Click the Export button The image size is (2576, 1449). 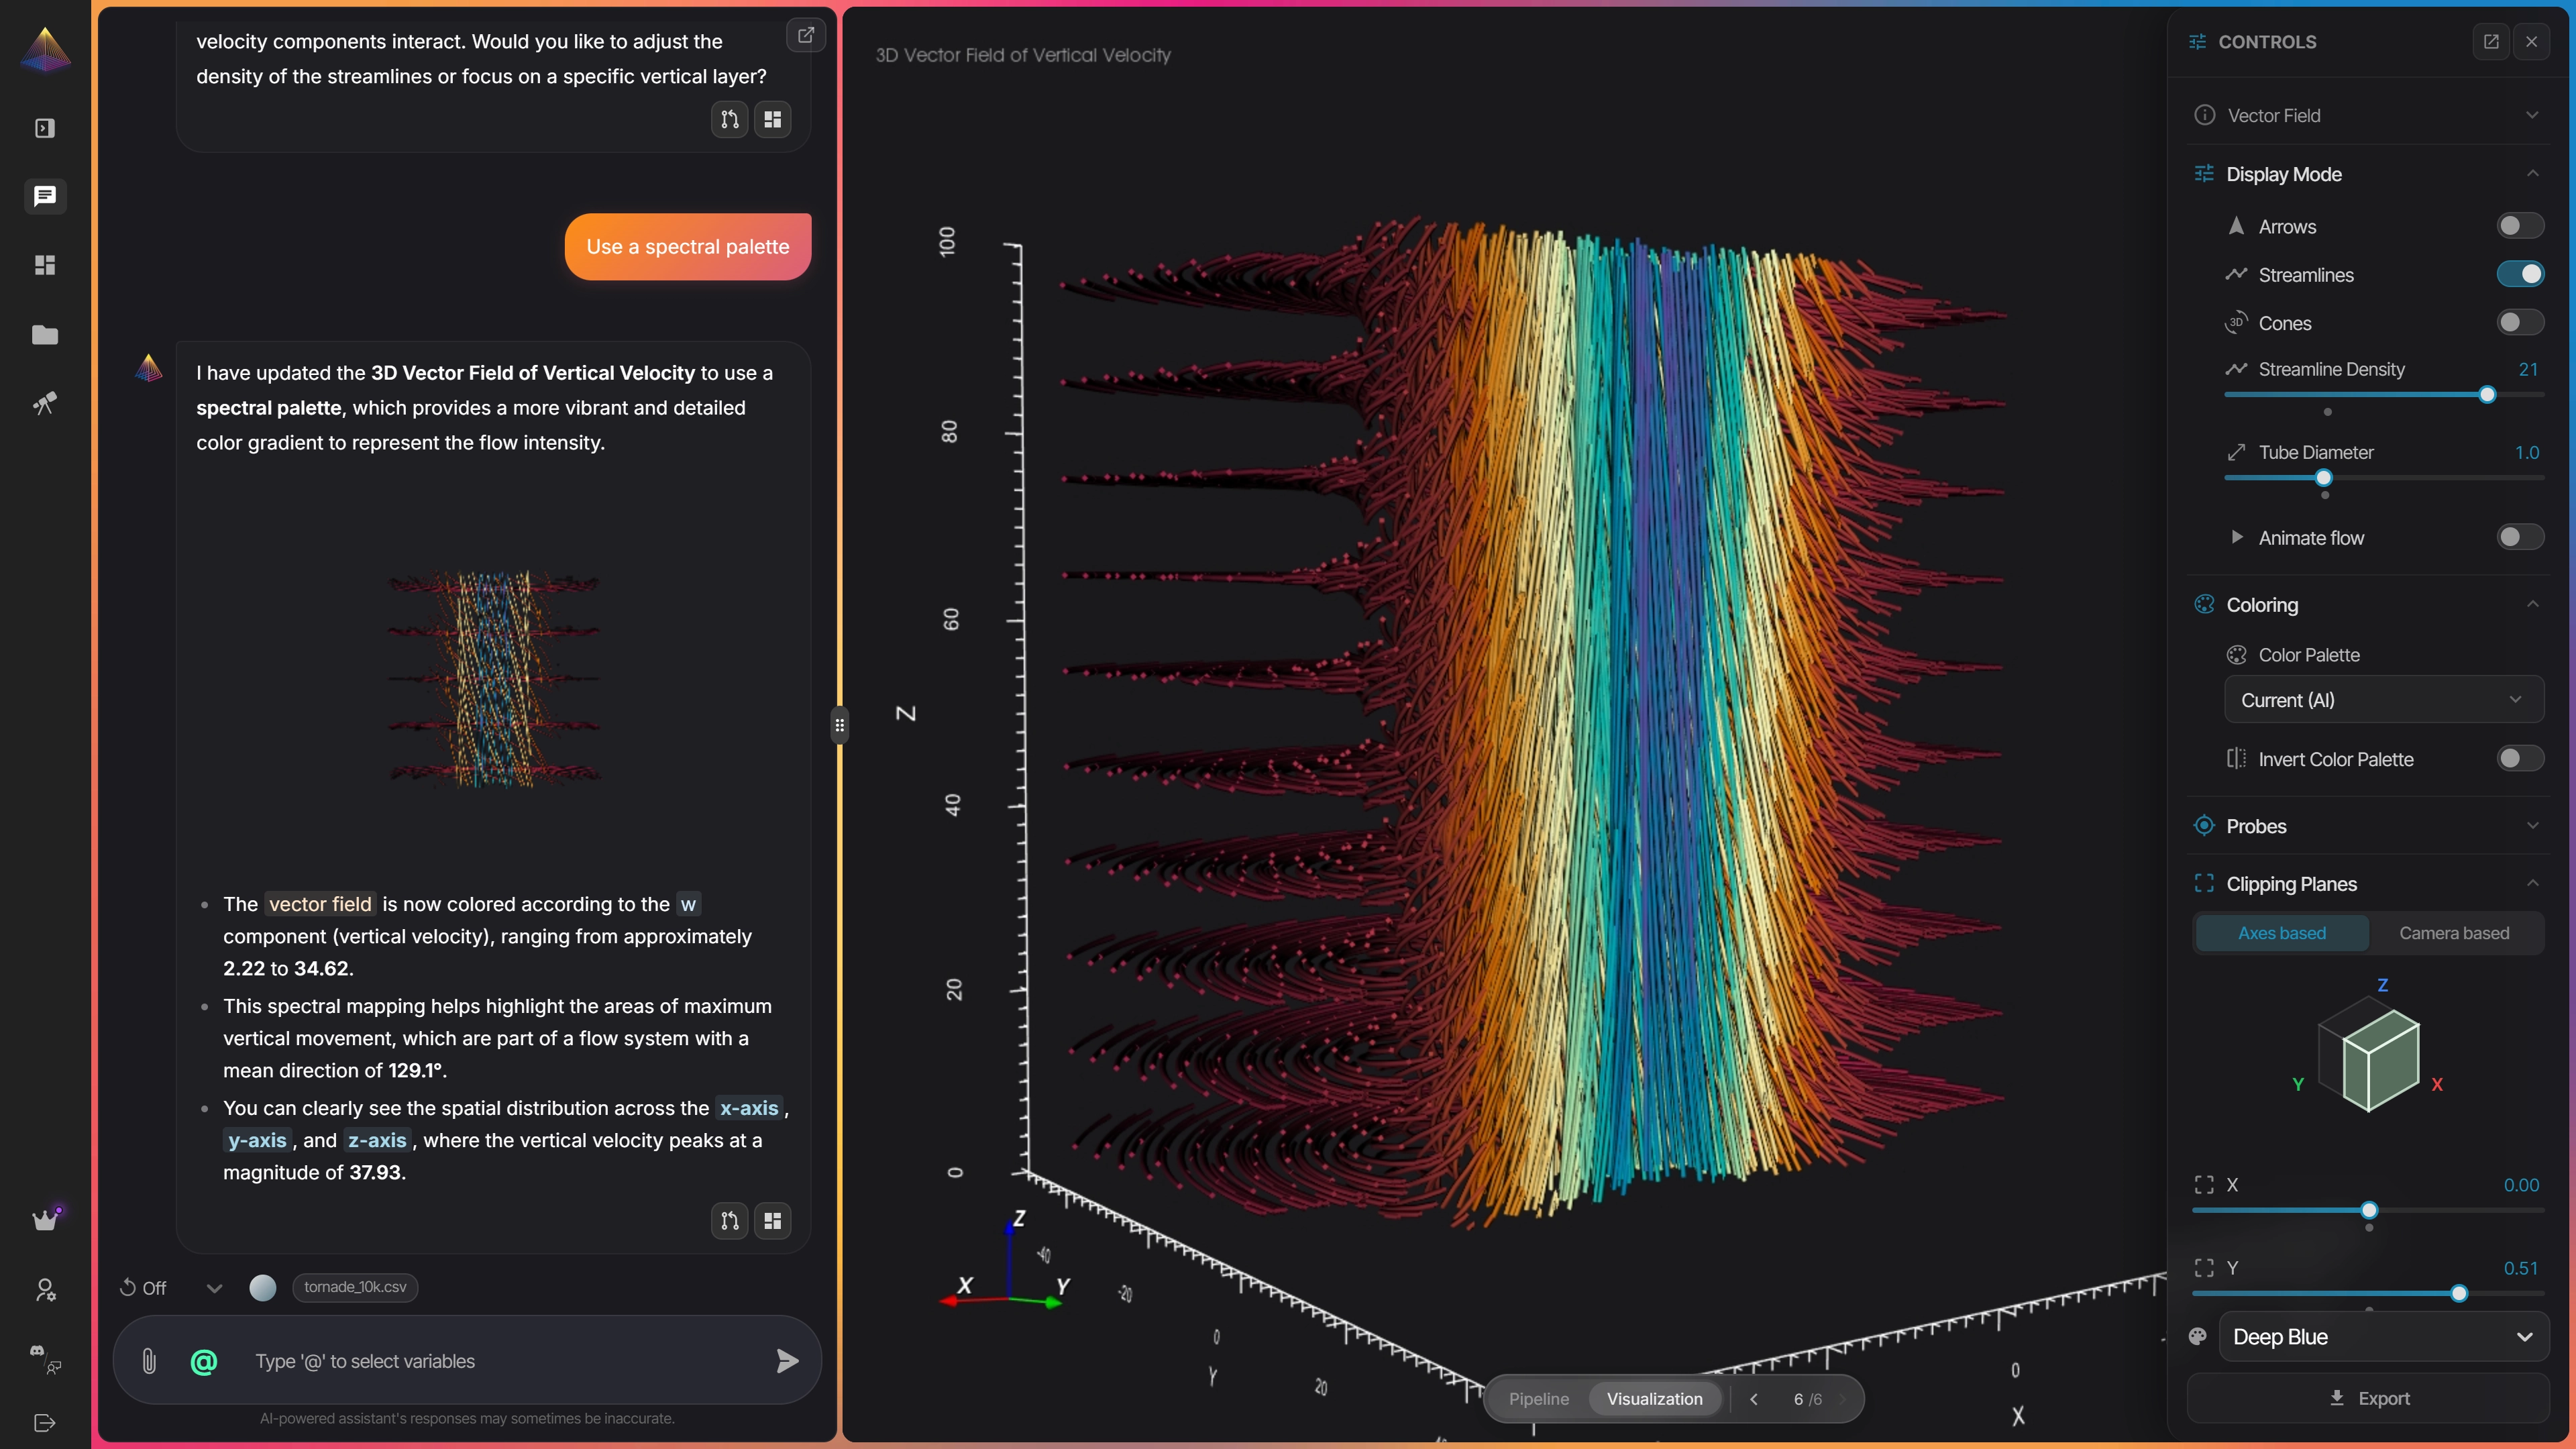[2368, 1398]
